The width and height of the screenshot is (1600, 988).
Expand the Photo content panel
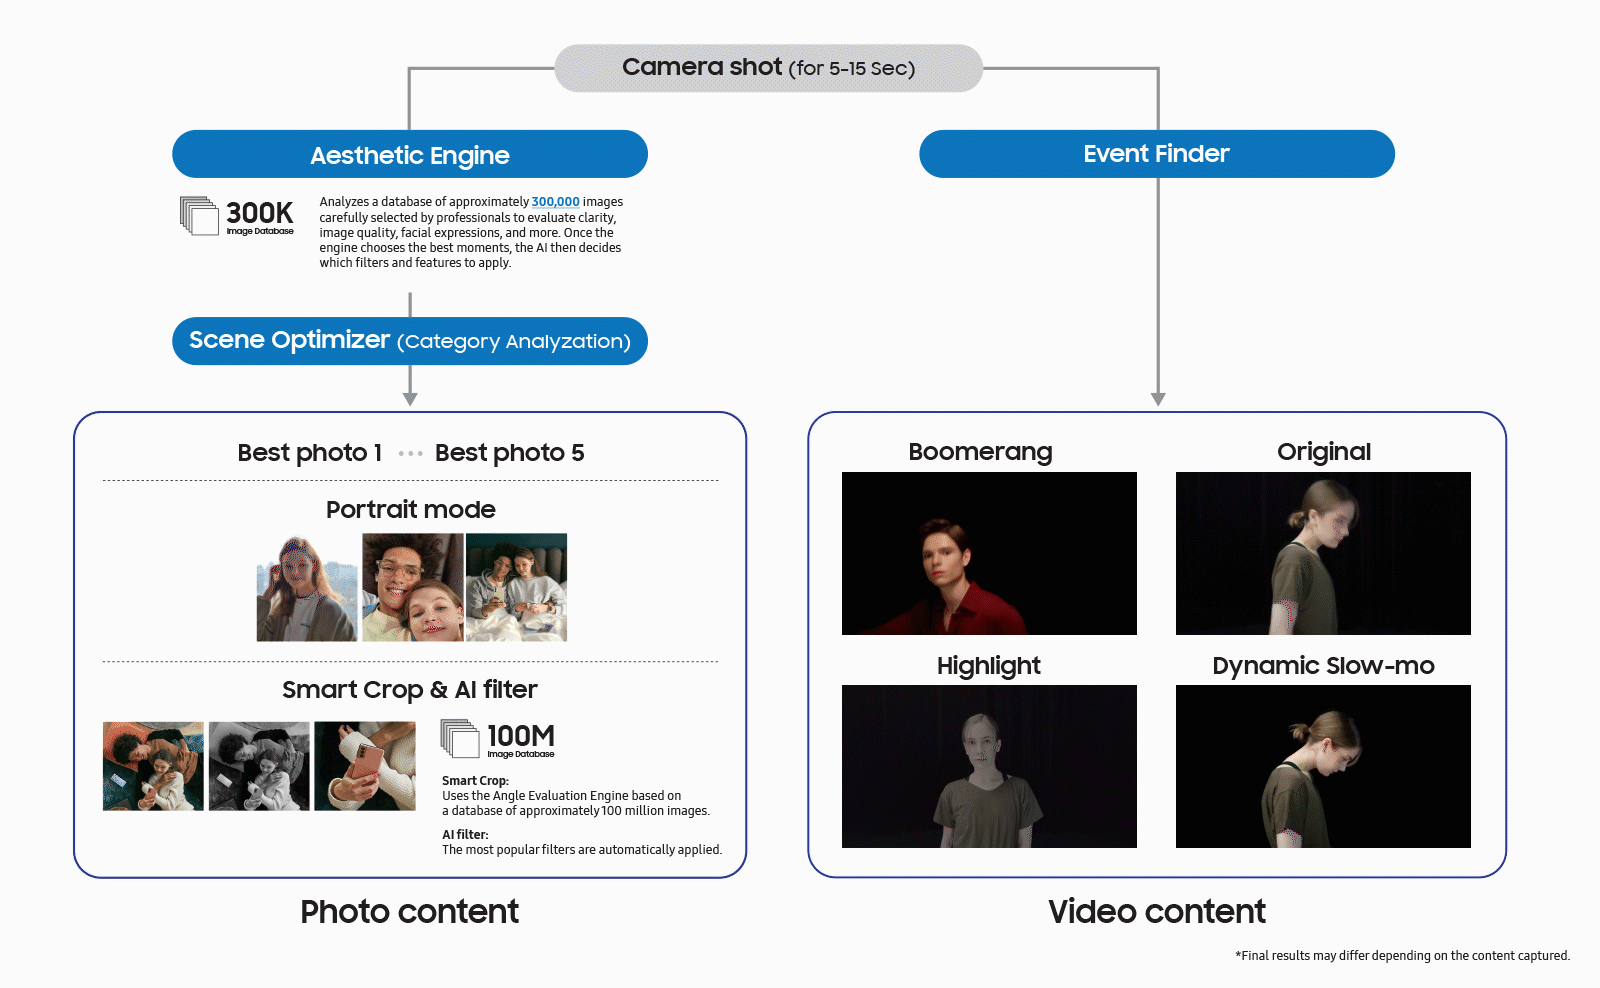point(409,911)
